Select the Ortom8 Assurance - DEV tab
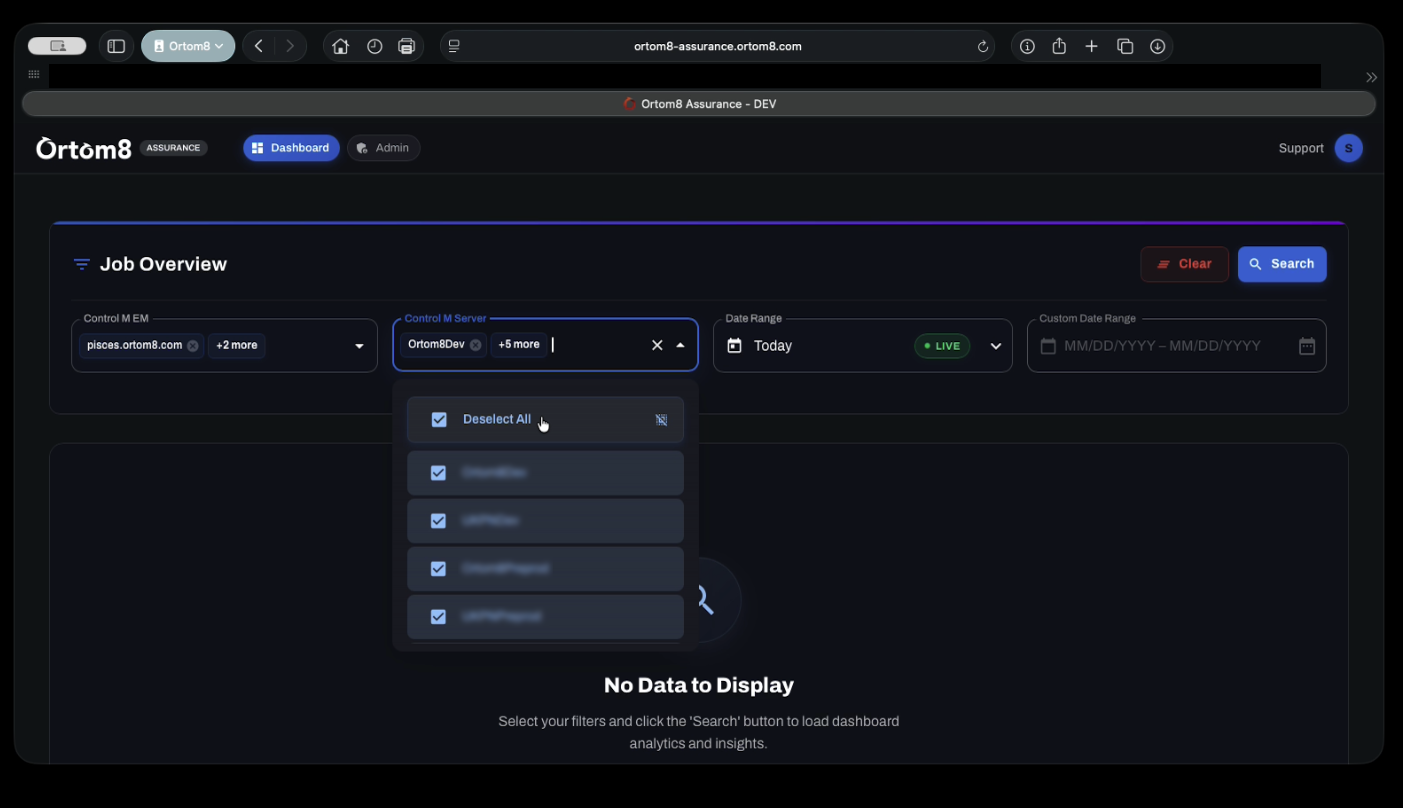Screen dimensions: 1403x808 point(699,104)
